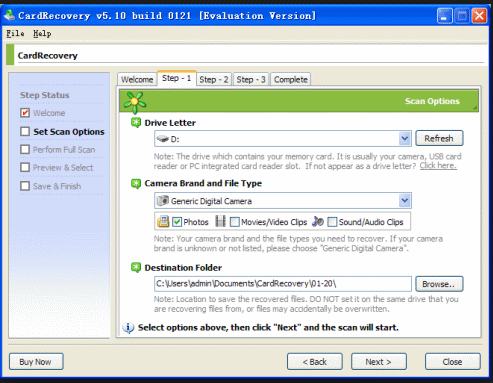Screen dimensions: 493x383
Task: Click the music note icon for Sound clips
Action: pyautogui.click(x=318, y=221)
